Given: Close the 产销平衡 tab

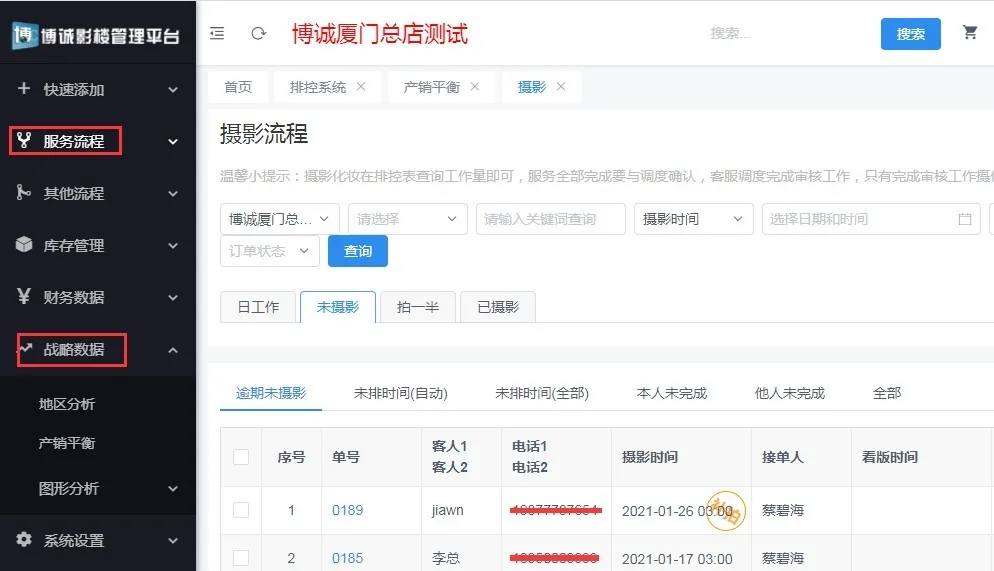Looking at the screenshot, I should [x=475, y=87].
